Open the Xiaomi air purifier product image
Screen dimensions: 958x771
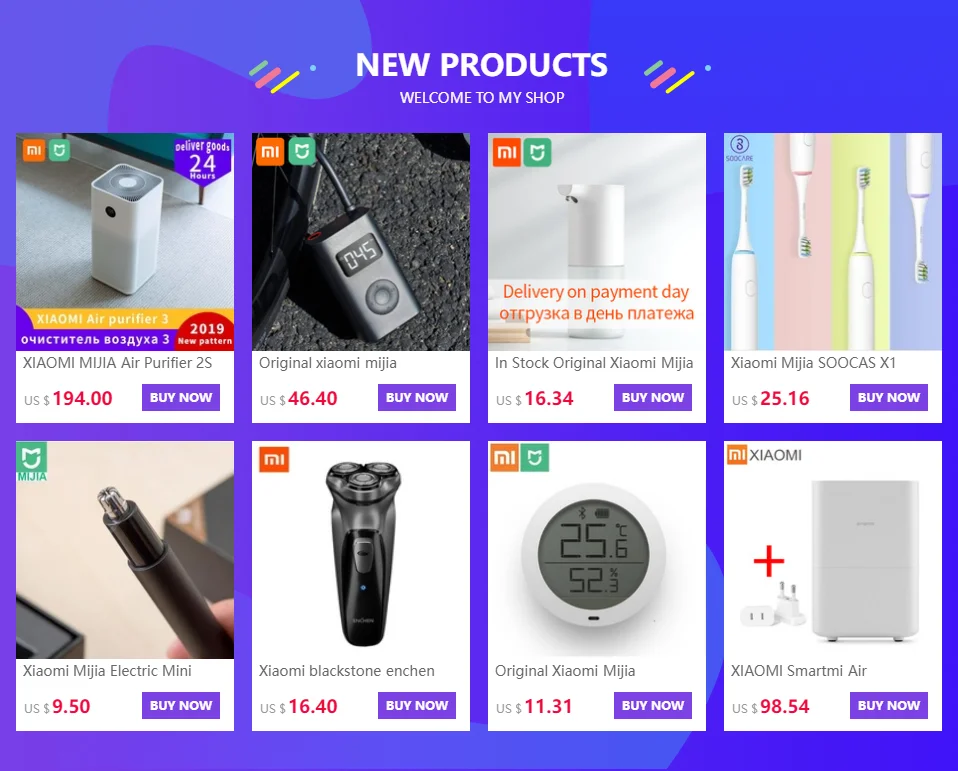click(125, 242)
